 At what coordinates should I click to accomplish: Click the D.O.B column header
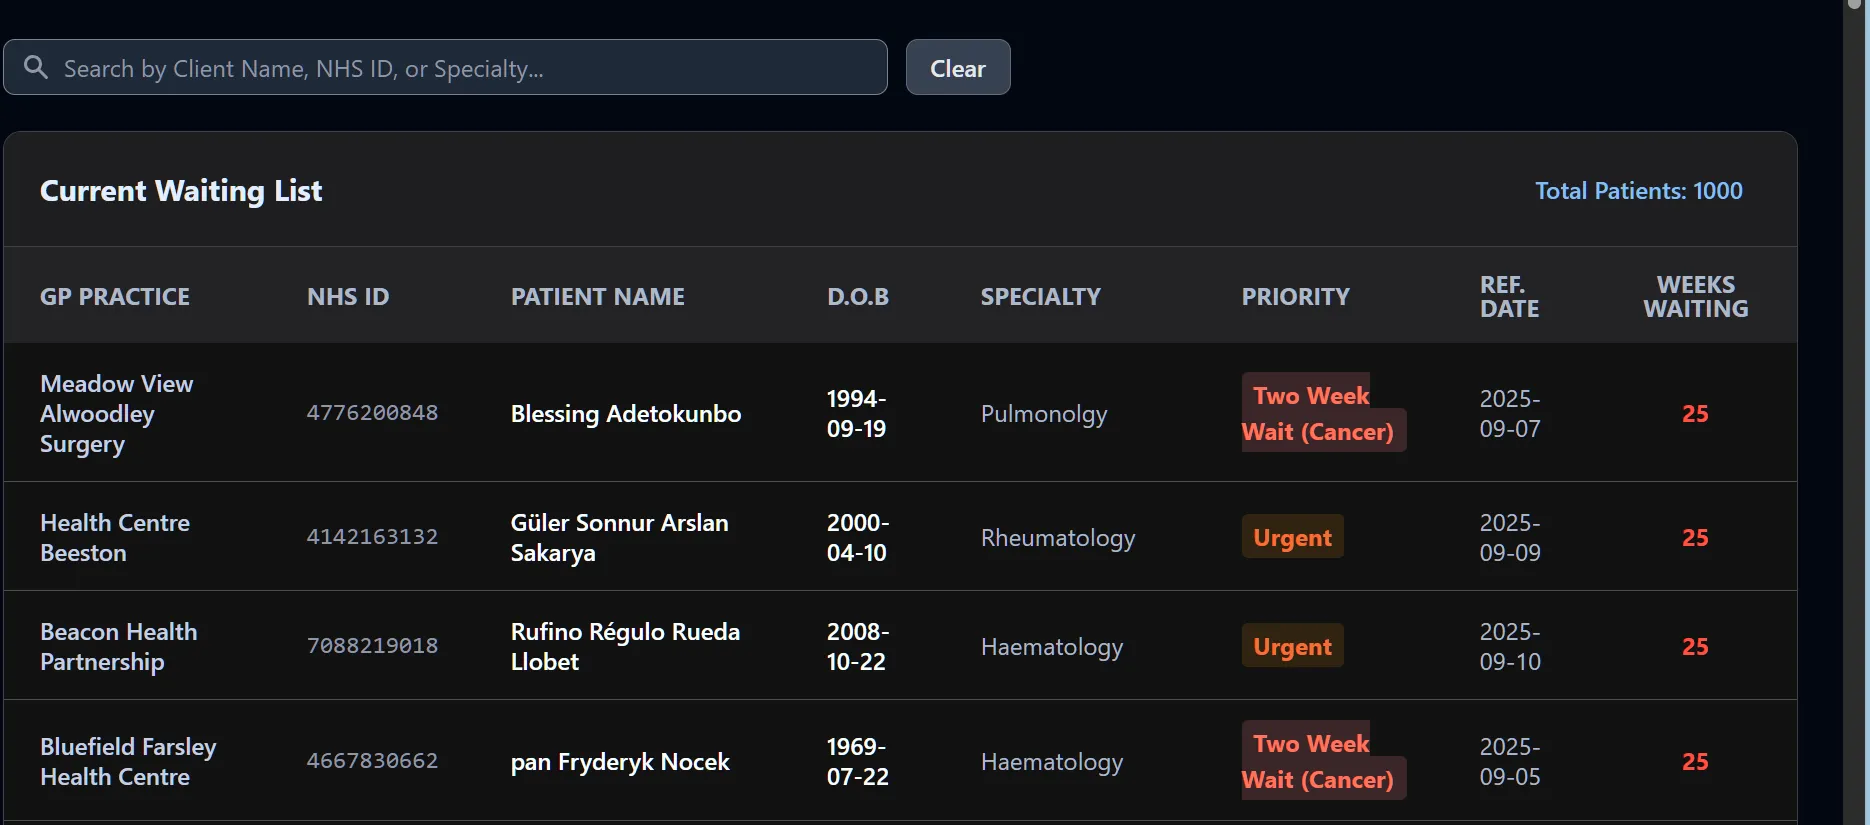point(858,297)
